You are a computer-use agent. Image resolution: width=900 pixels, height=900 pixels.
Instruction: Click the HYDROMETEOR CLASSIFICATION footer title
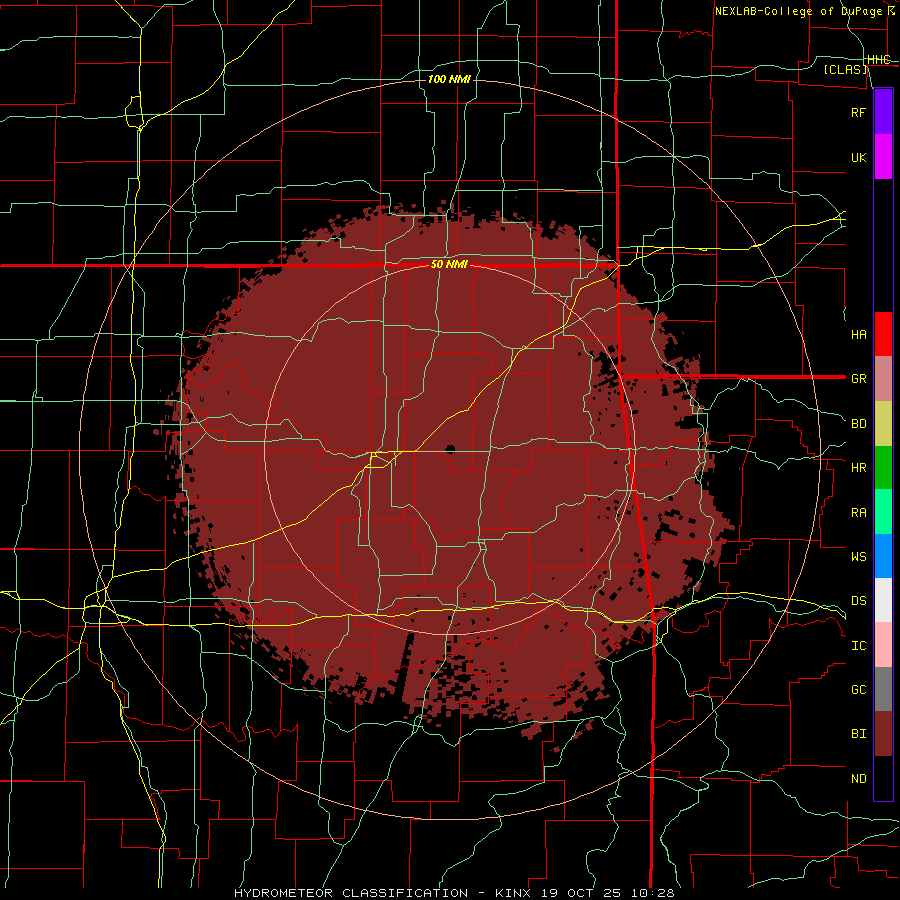[x=351, y=893]
